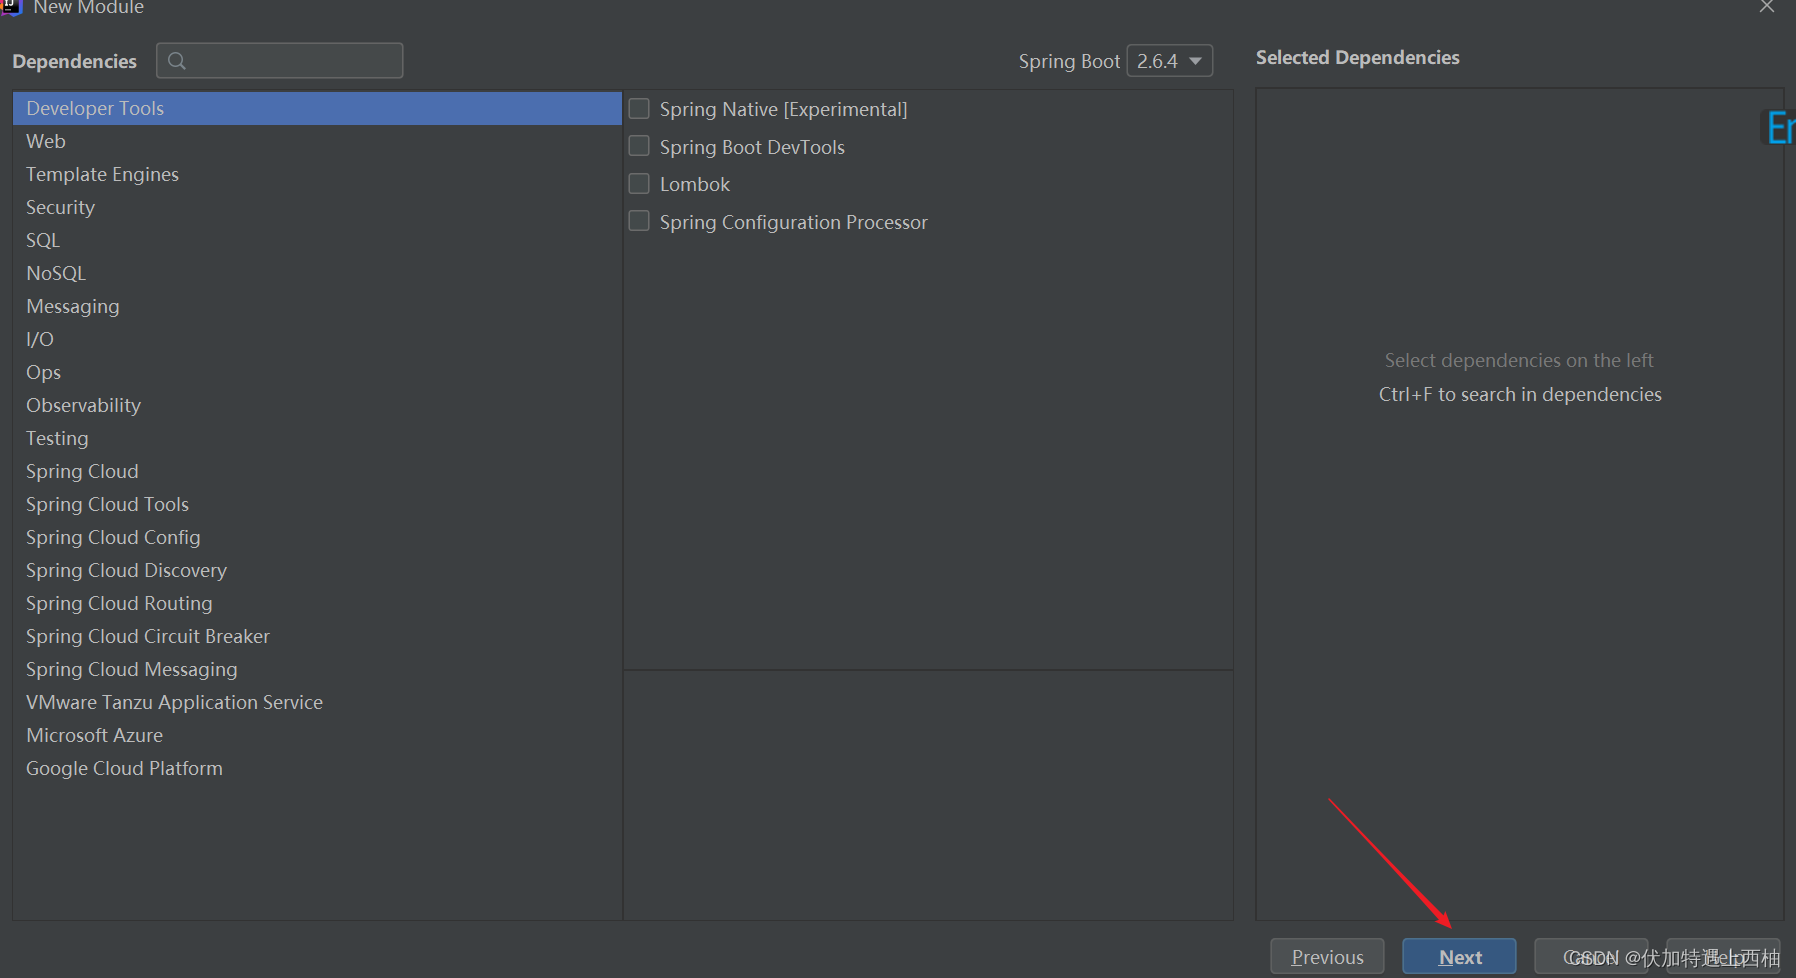Select the Observability category
This screenshot has height=978, width=1796.
point(317,405)
